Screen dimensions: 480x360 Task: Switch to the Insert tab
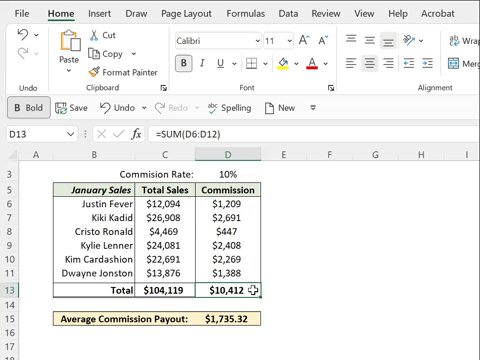99,14
